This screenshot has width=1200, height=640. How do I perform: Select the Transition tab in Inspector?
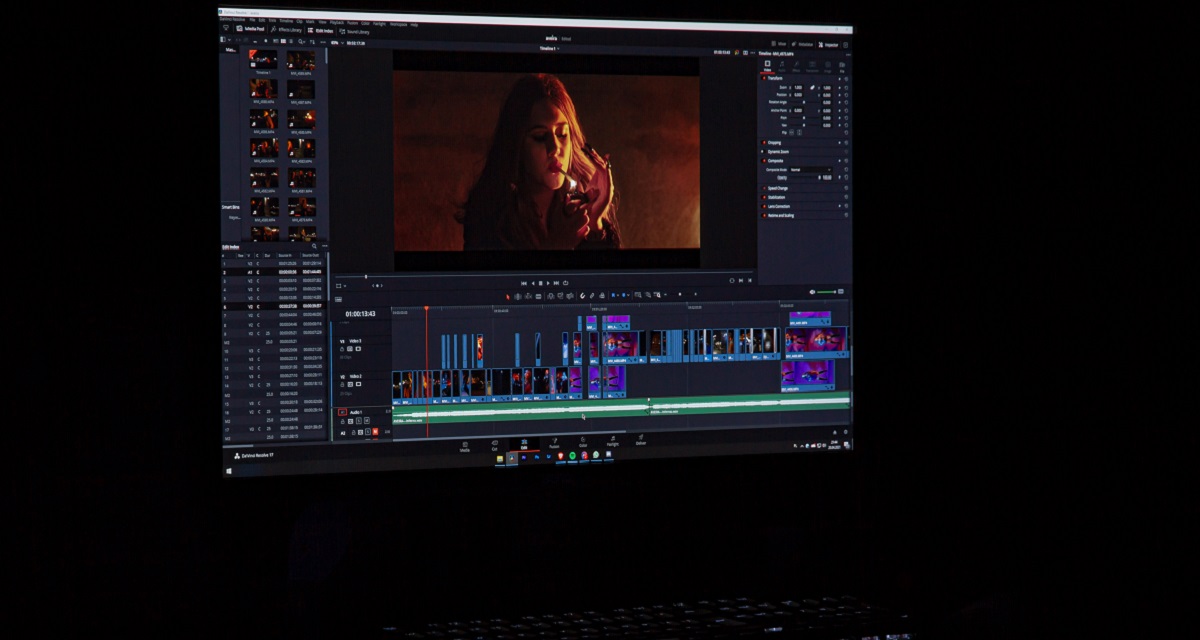[812, 66]
